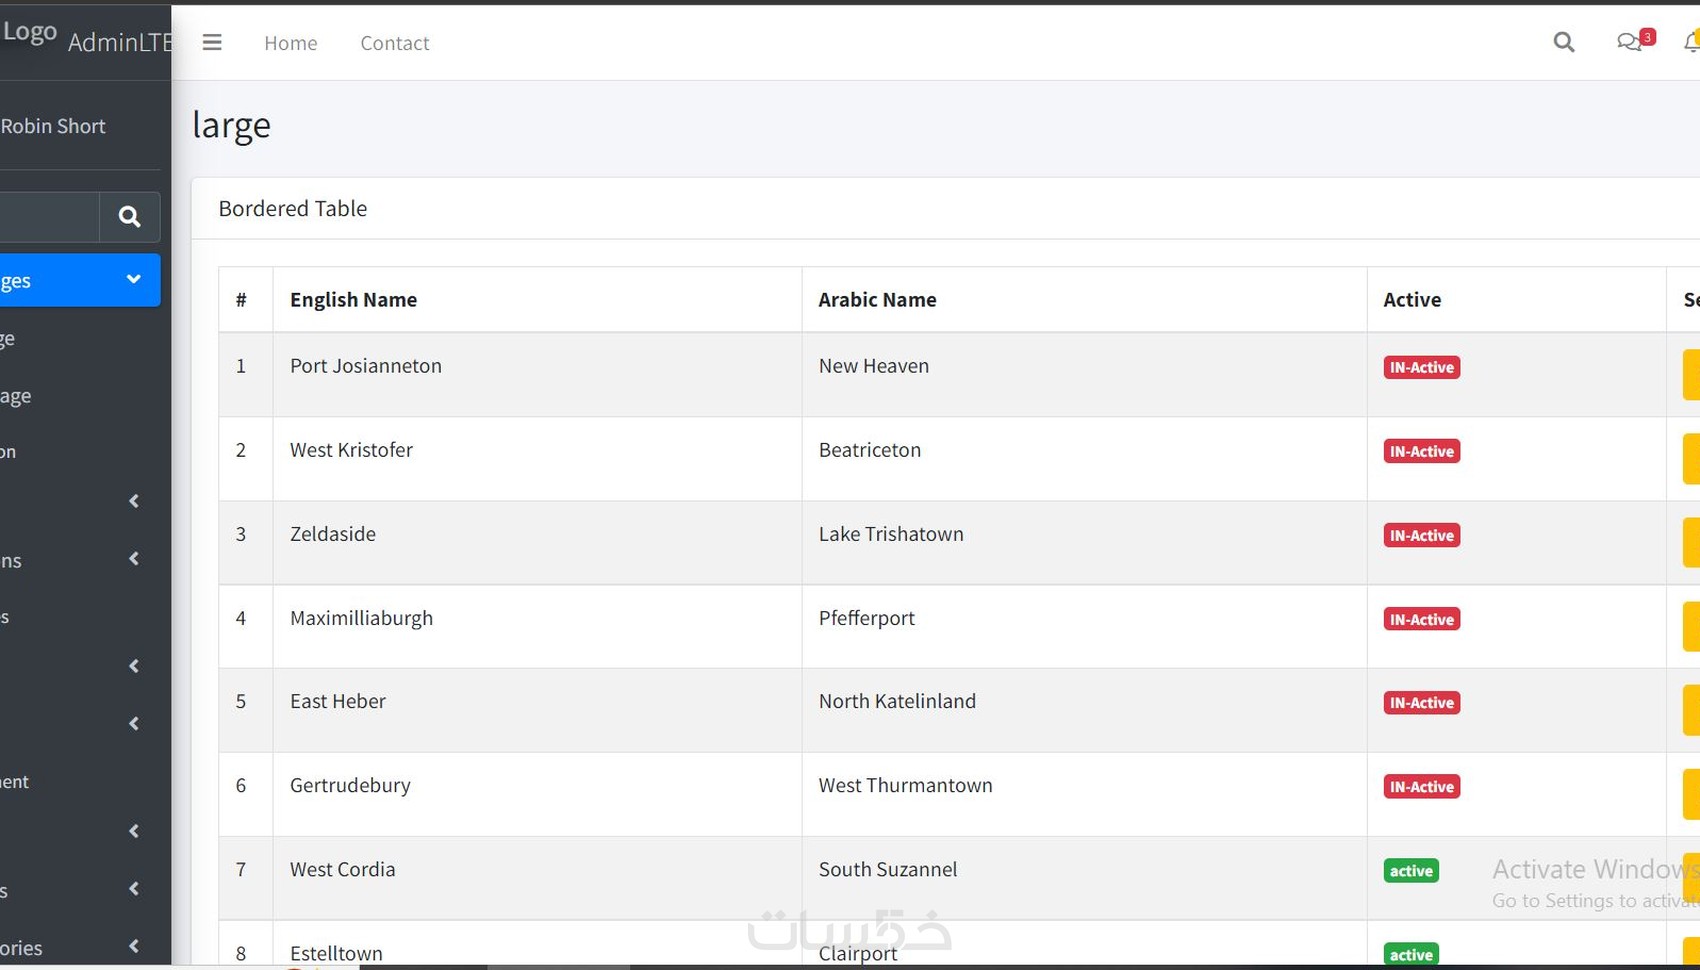Screen dimensions: 1700x970
Task: Click the IN-Active badge for Port Josianneton
Action: click(1421, 367)
